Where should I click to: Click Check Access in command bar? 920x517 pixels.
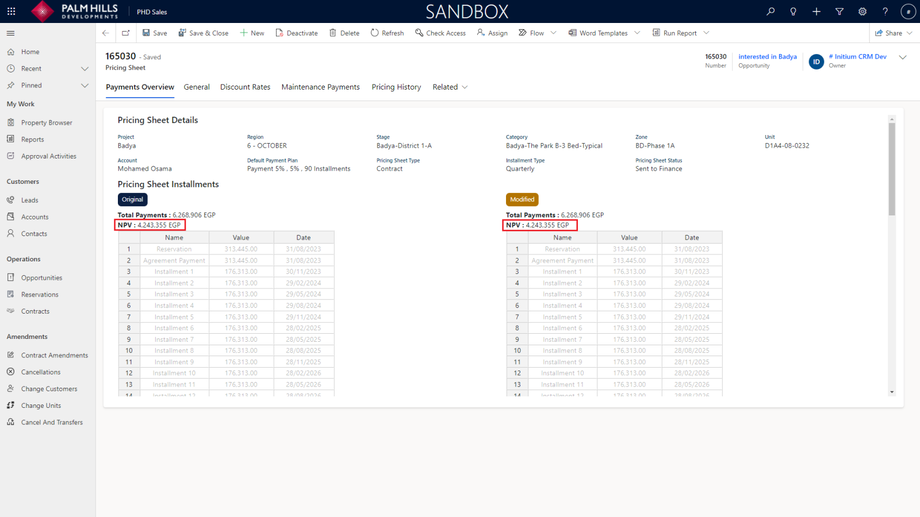point(441,33)
